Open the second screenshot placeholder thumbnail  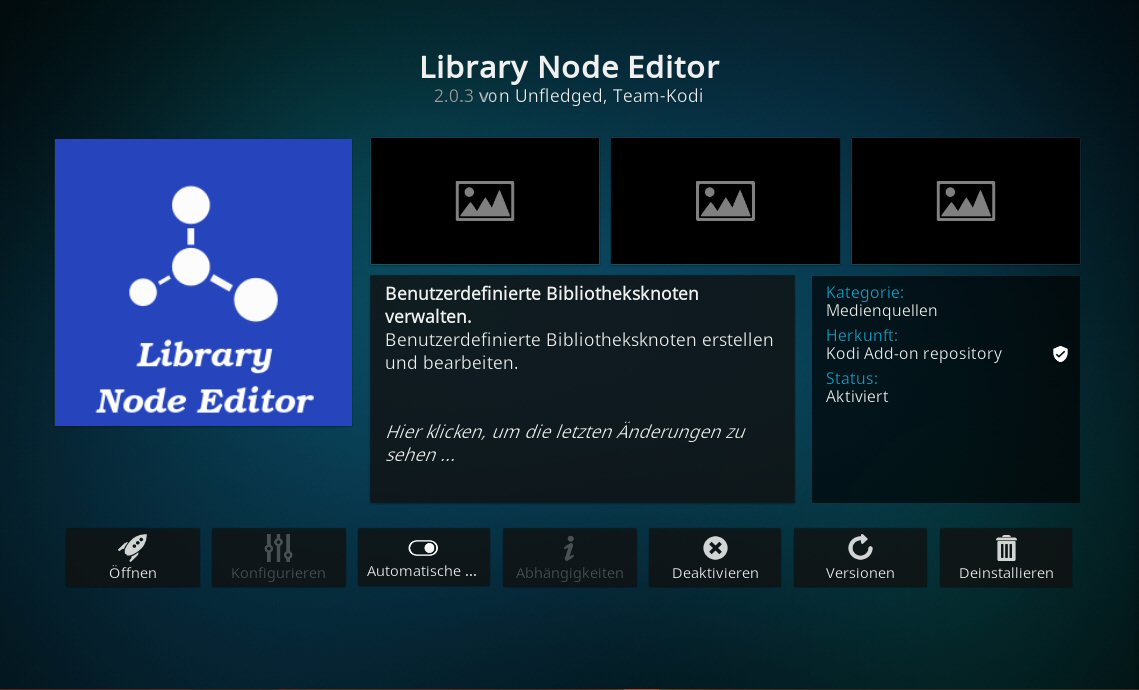725,201
